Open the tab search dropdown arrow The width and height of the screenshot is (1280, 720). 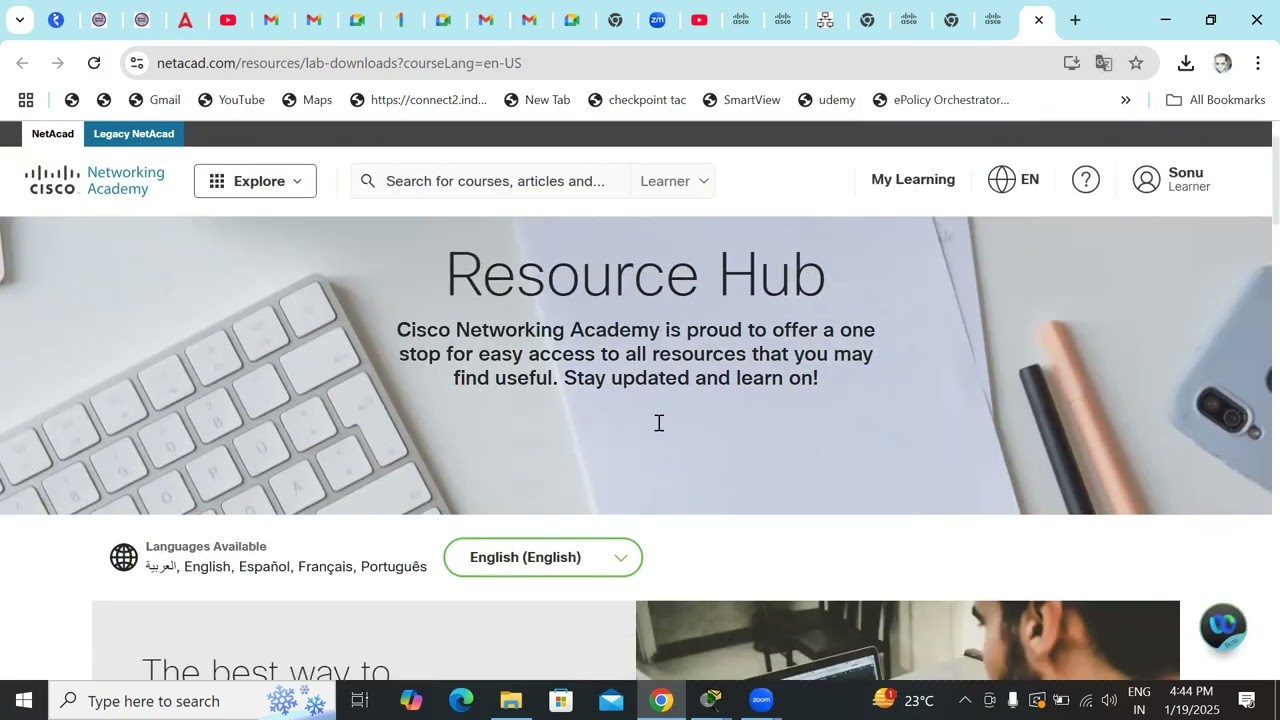pos(19,20)
